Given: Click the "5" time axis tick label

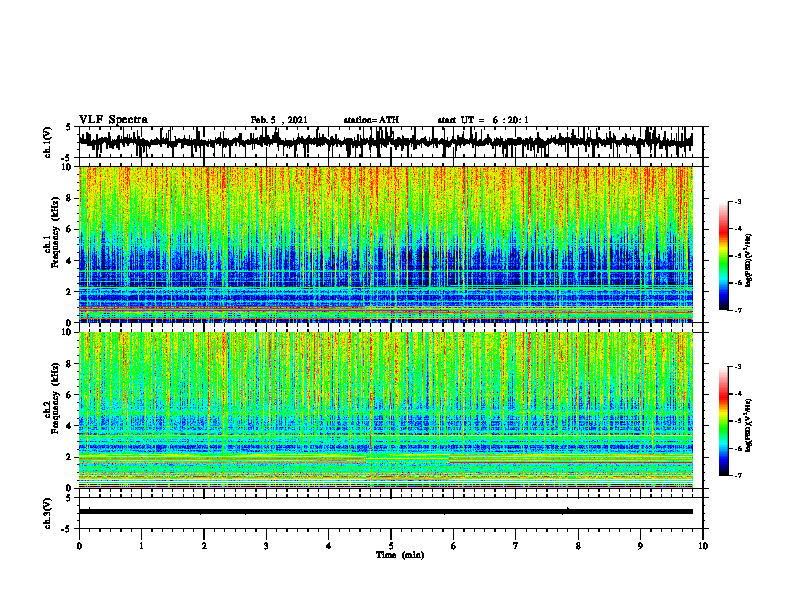Looking at the screenshot, I should coord(391,546).
